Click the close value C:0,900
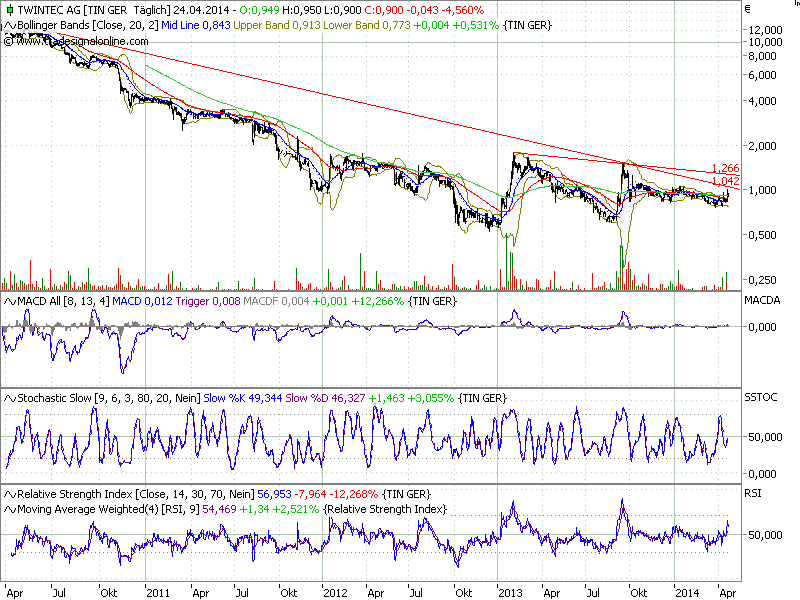This screenshot has width=800, height=600. [384, 10]
